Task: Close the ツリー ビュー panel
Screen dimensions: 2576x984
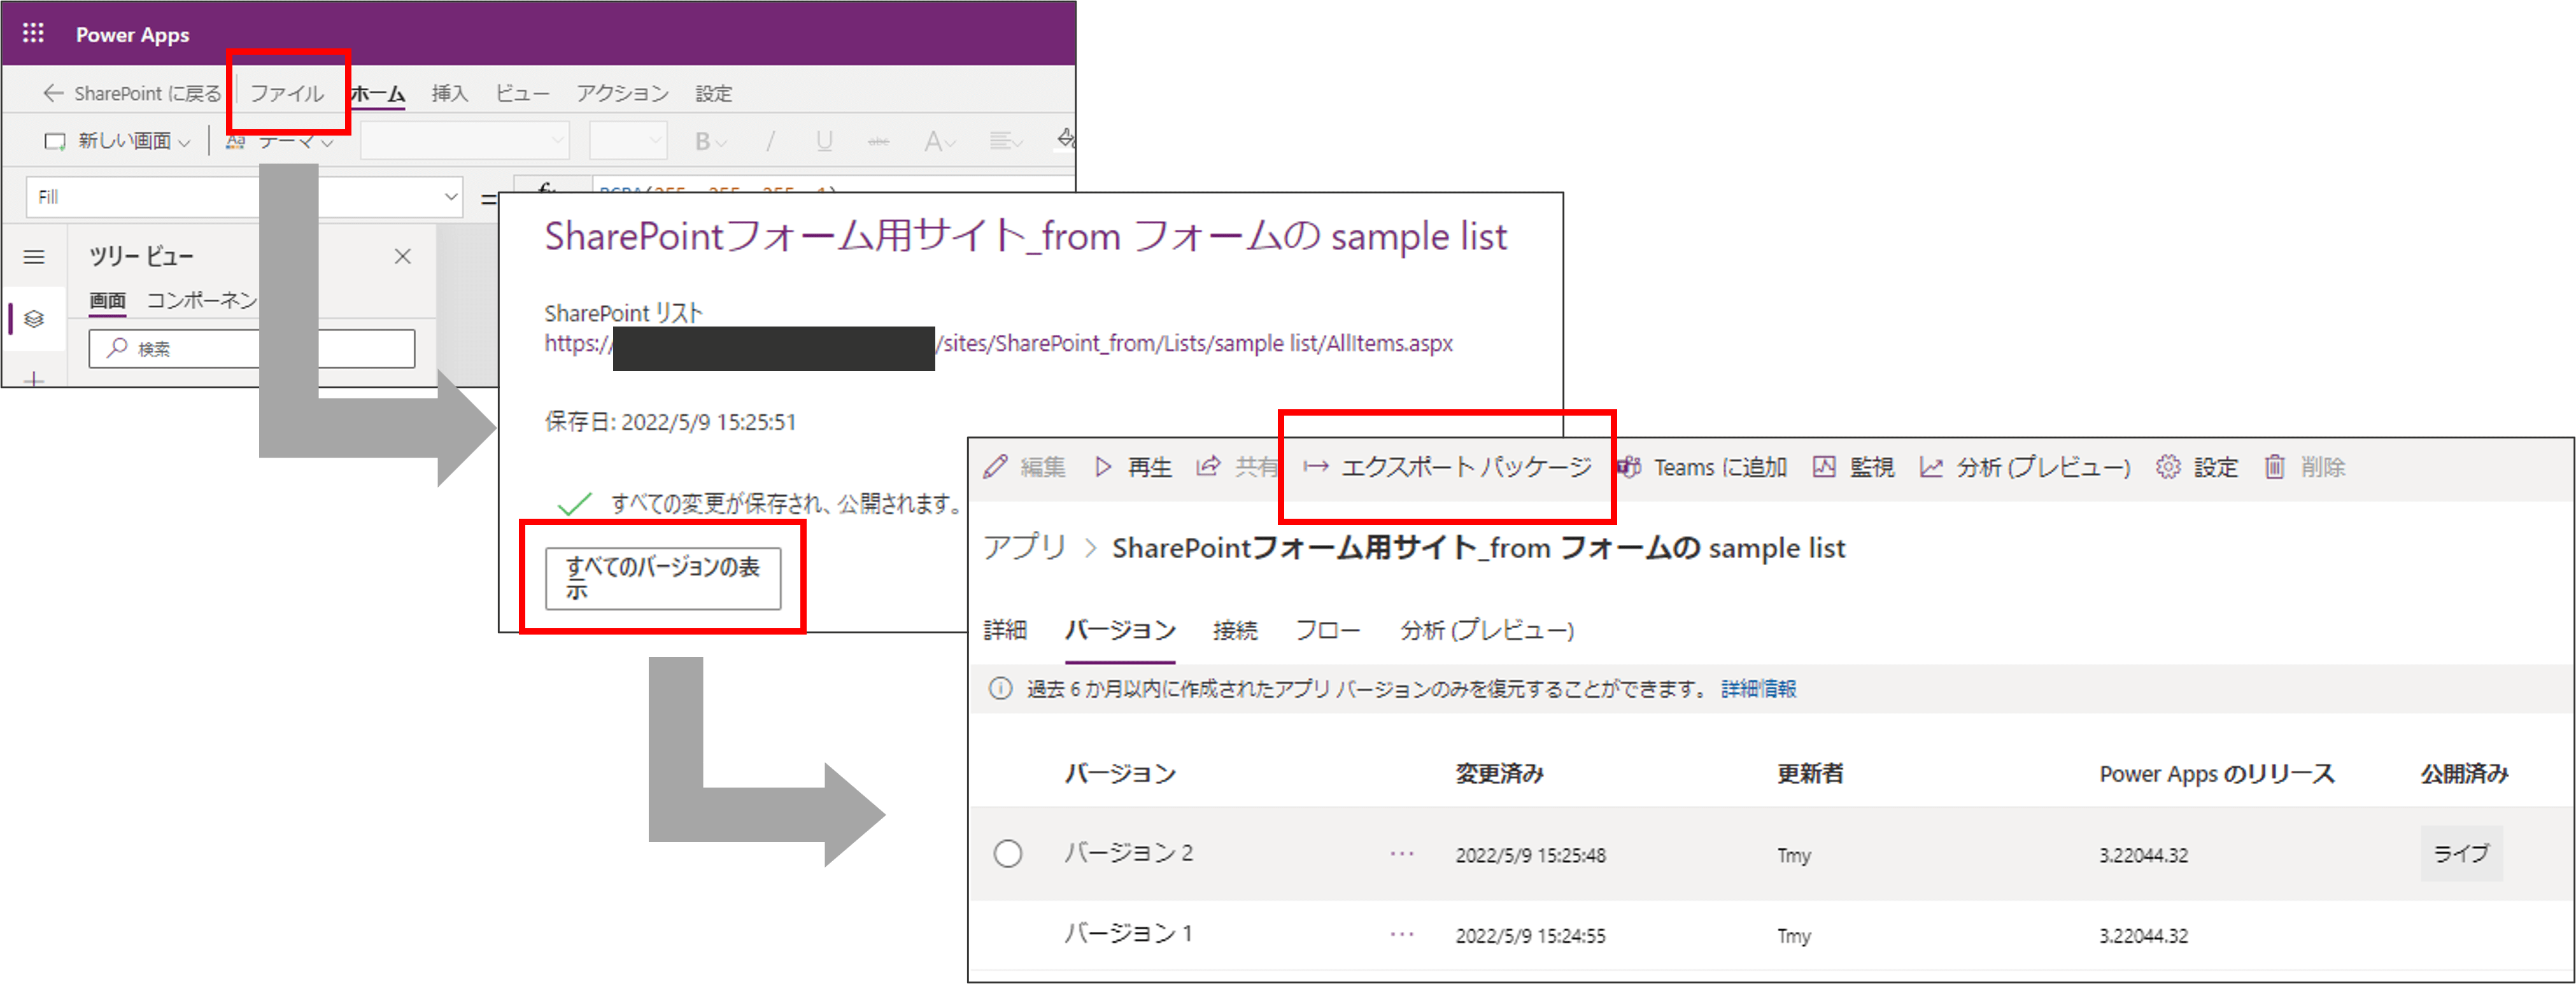Action: [x=403, y=257]
